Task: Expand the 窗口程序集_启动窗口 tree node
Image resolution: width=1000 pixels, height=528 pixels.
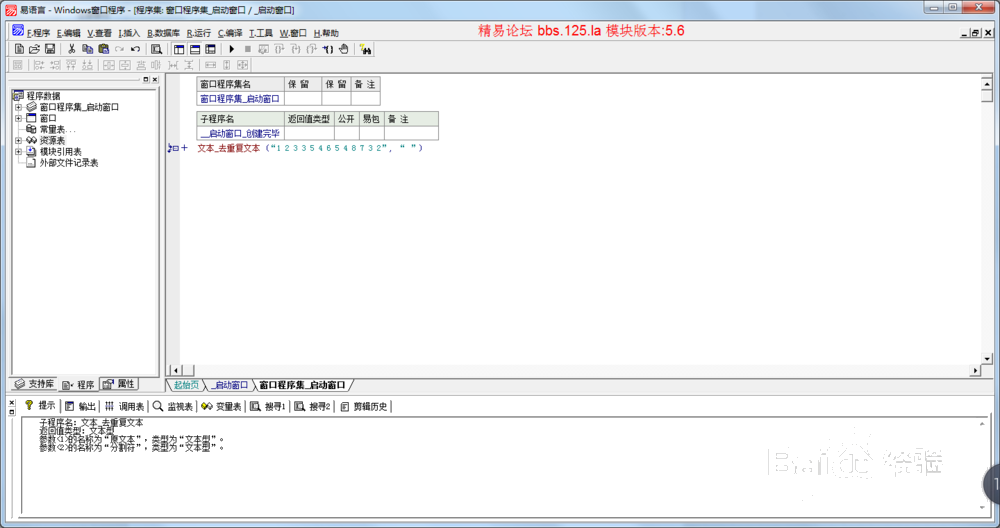Action: 18,107
